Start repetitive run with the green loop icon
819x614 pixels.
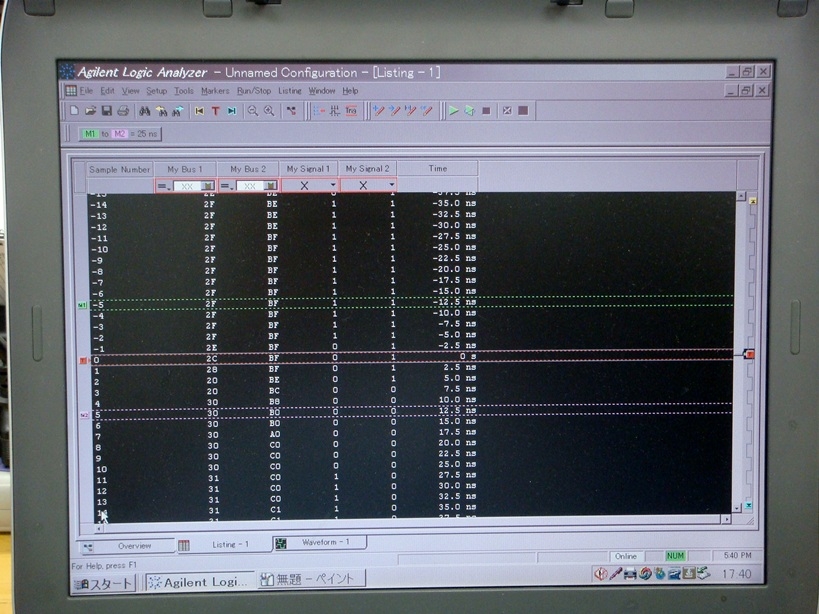(470, 111)
